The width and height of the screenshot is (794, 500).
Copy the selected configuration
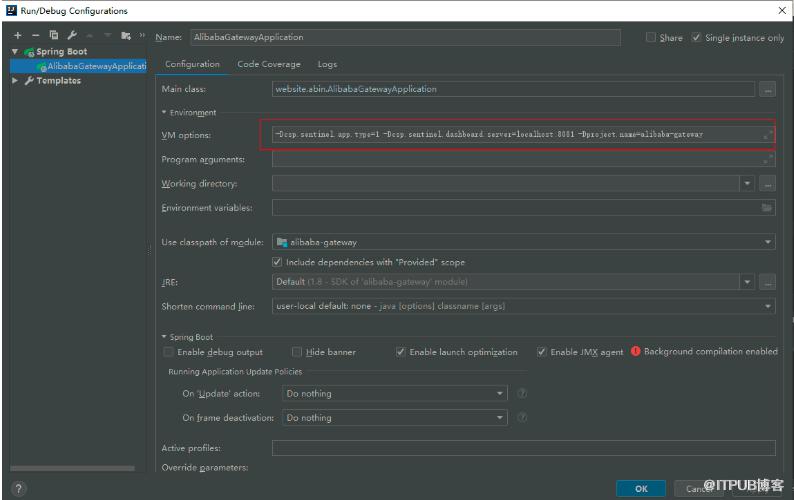tap(54, 35)
